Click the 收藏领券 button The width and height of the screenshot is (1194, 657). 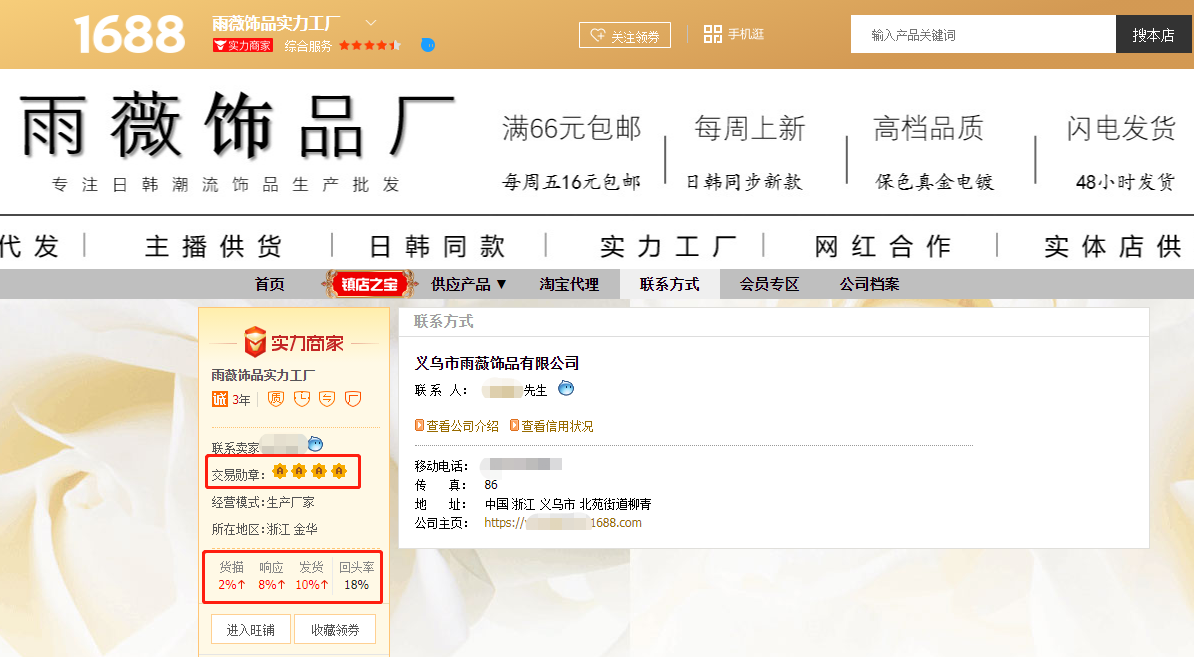coord(335,630)
